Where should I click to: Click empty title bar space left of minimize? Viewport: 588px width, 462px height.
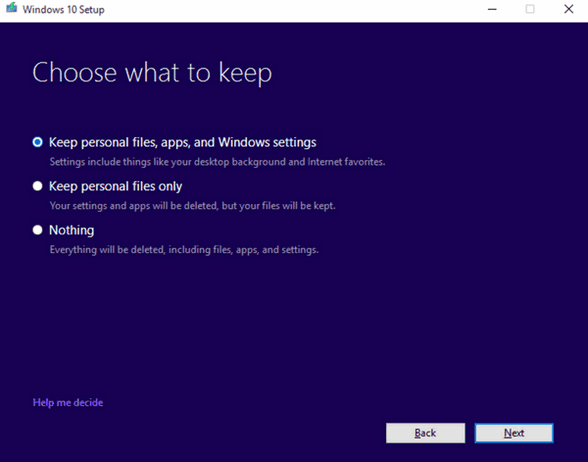[x=292, y=9]
